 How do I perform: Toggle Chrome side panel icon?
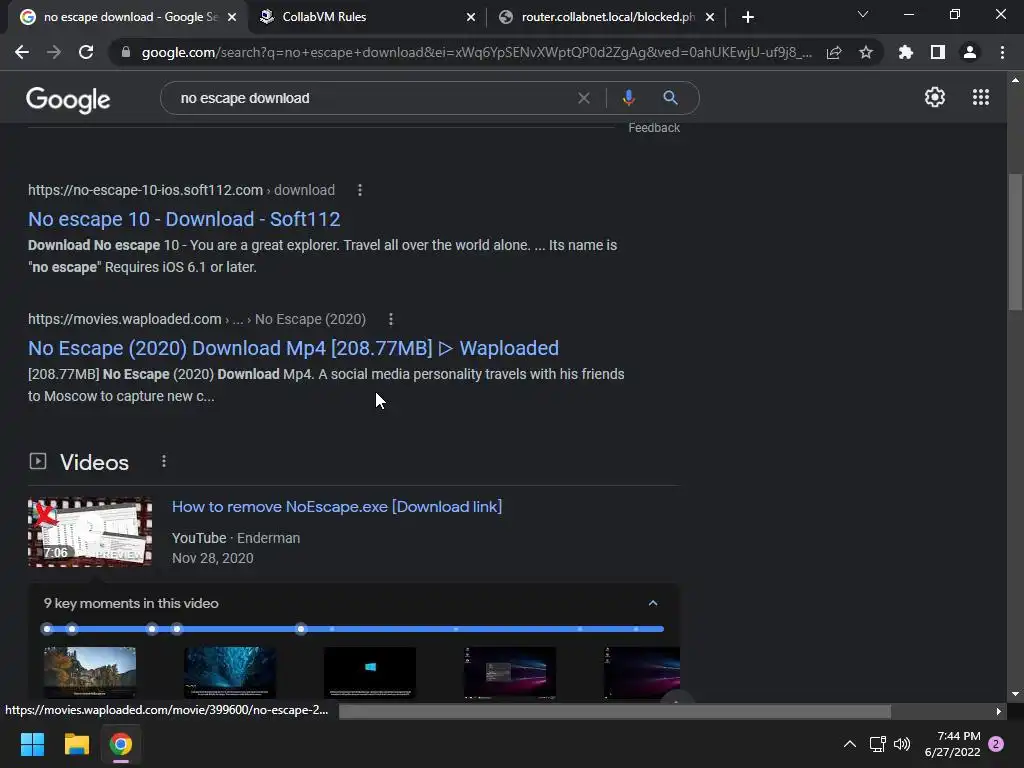tap(938, 52)
